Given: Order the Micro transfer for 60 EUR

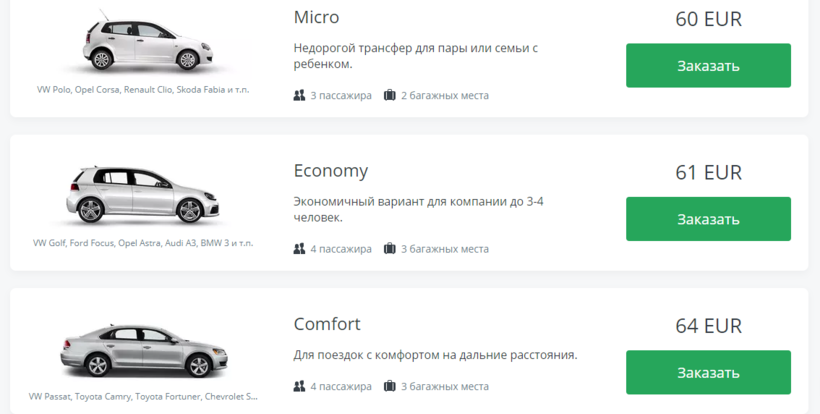Looking at the screenshot, I should point(708,65).
